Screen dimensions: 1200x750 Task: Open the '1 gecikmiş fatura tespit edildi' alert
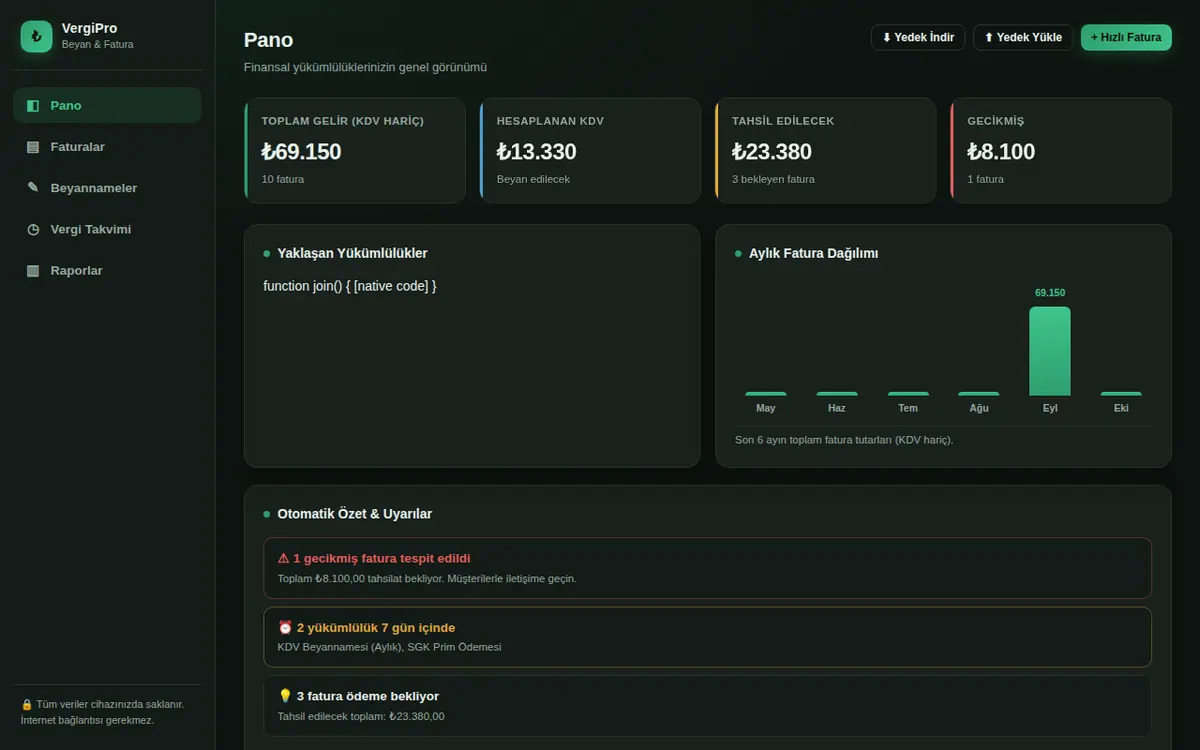[x=707, y=568]
